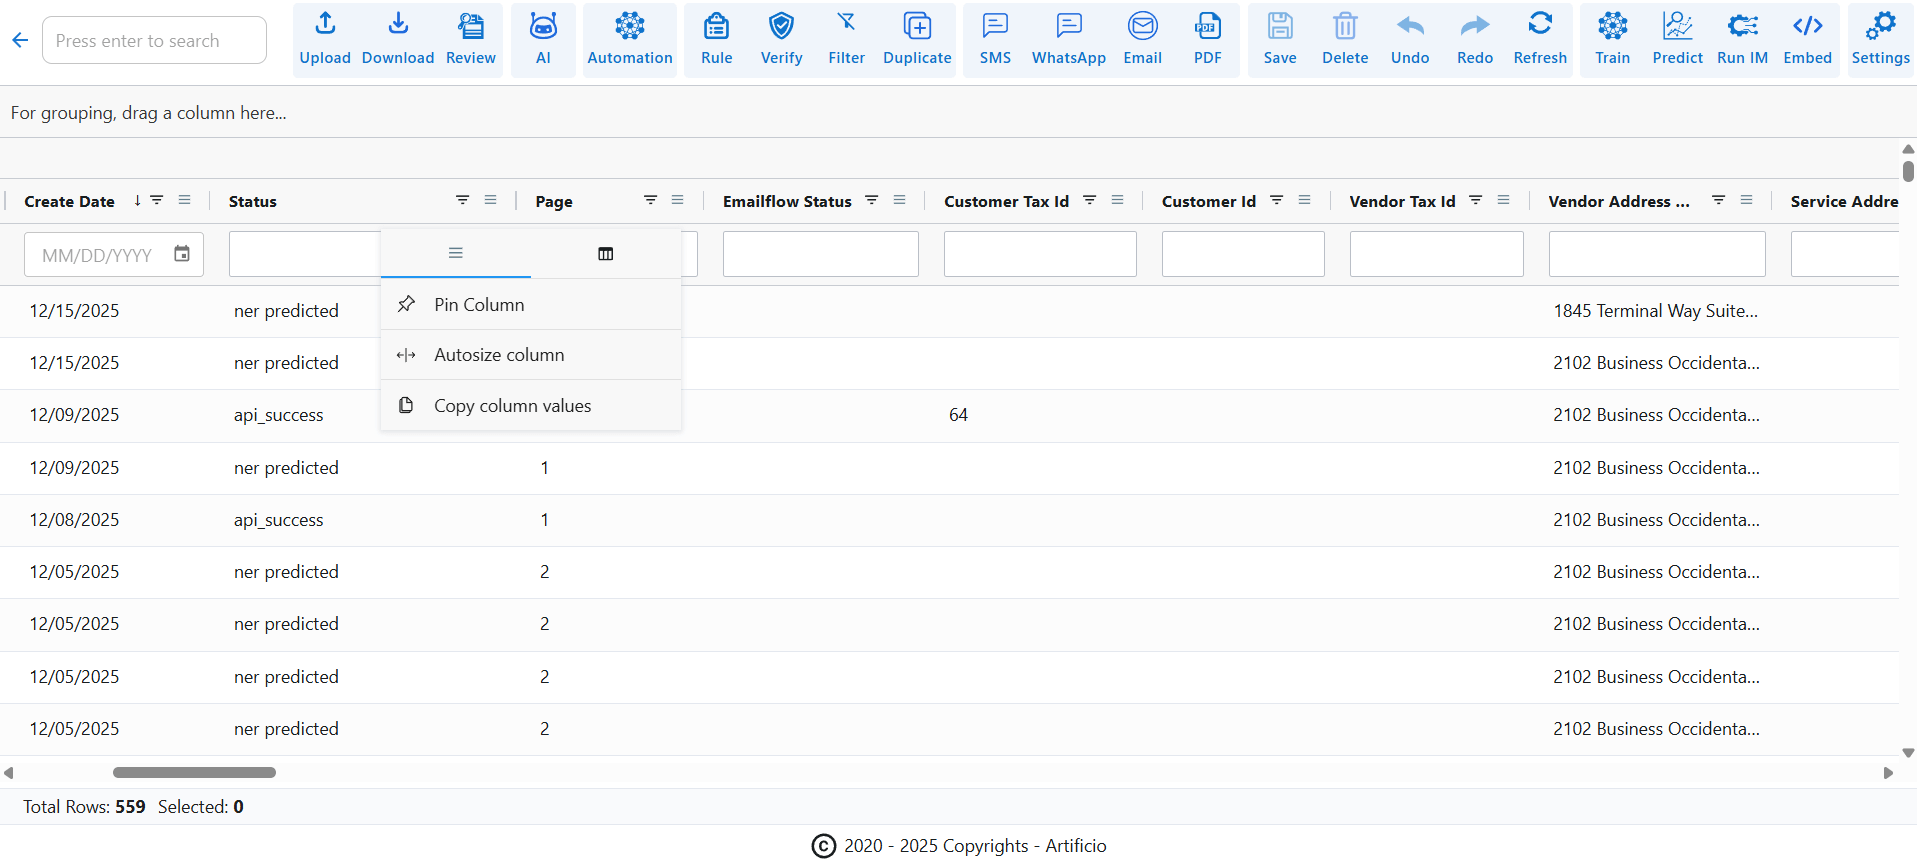The width and height of the screenshot is (1917, 861).
Task: Redo the last action
Action: point(1475,40)
